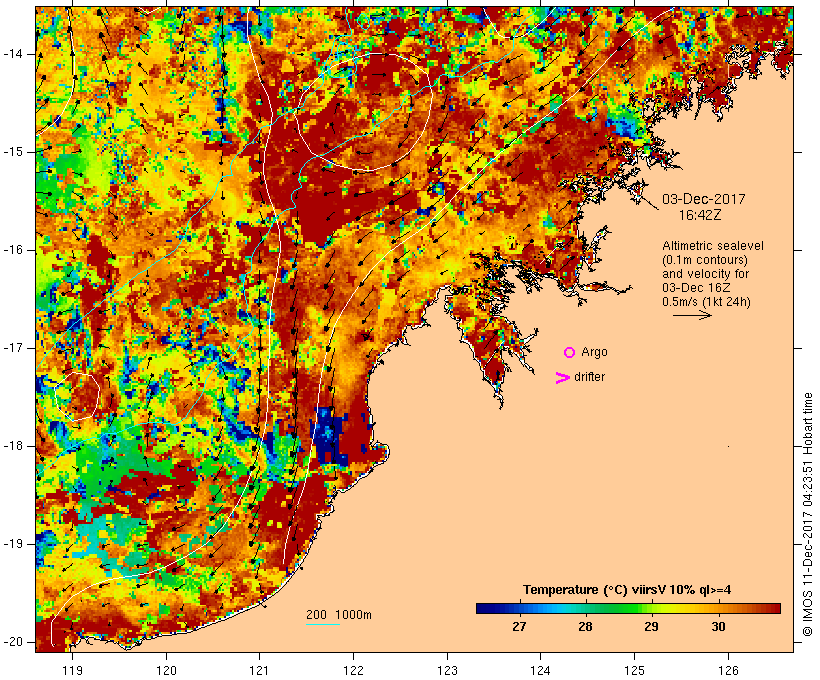Click latitude axis label -14
The image size is (820, 680).
coord(13,54)
